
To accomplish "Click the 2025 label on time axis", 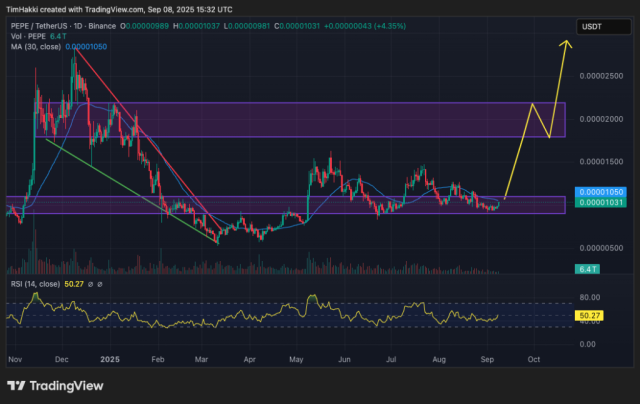I will pyautogui.click(x=110, y=360).
